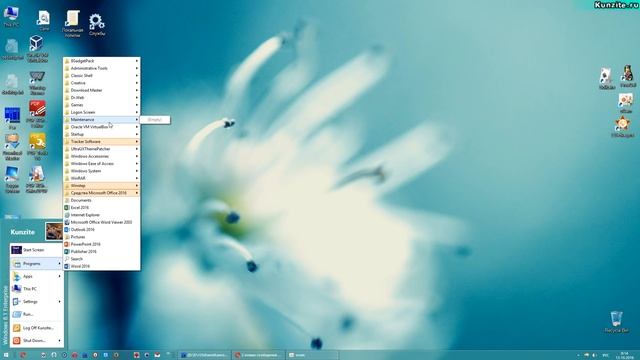Expand the WinRAR submenu arrow

(137, 178)
